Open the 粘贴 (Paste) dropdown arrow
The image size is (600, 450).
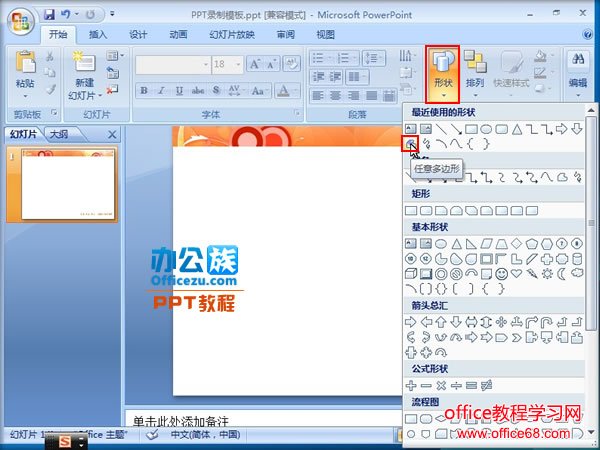pos(25,96)
